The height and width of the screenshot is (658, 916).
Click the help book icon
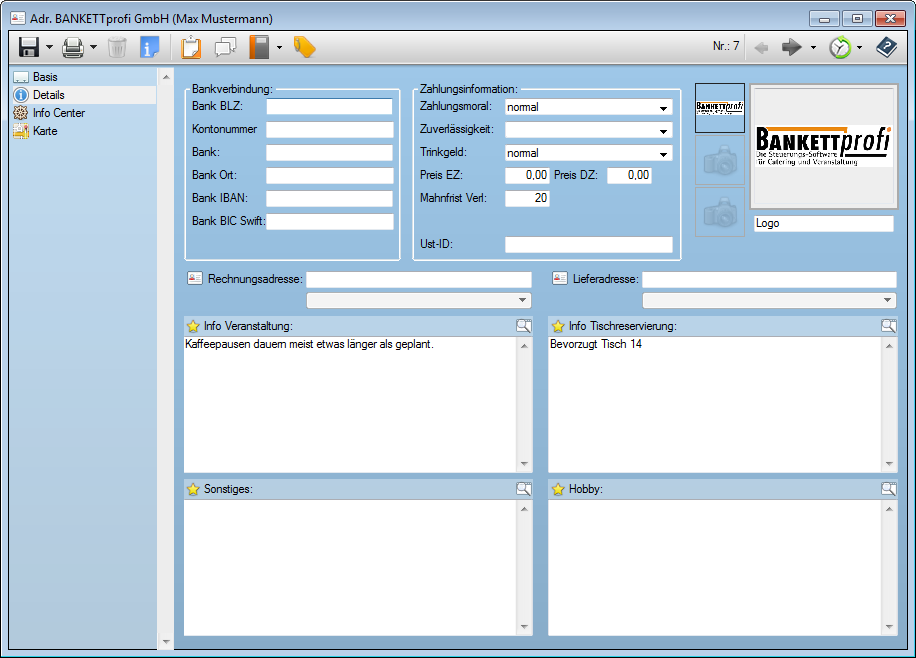coord(886,47)
